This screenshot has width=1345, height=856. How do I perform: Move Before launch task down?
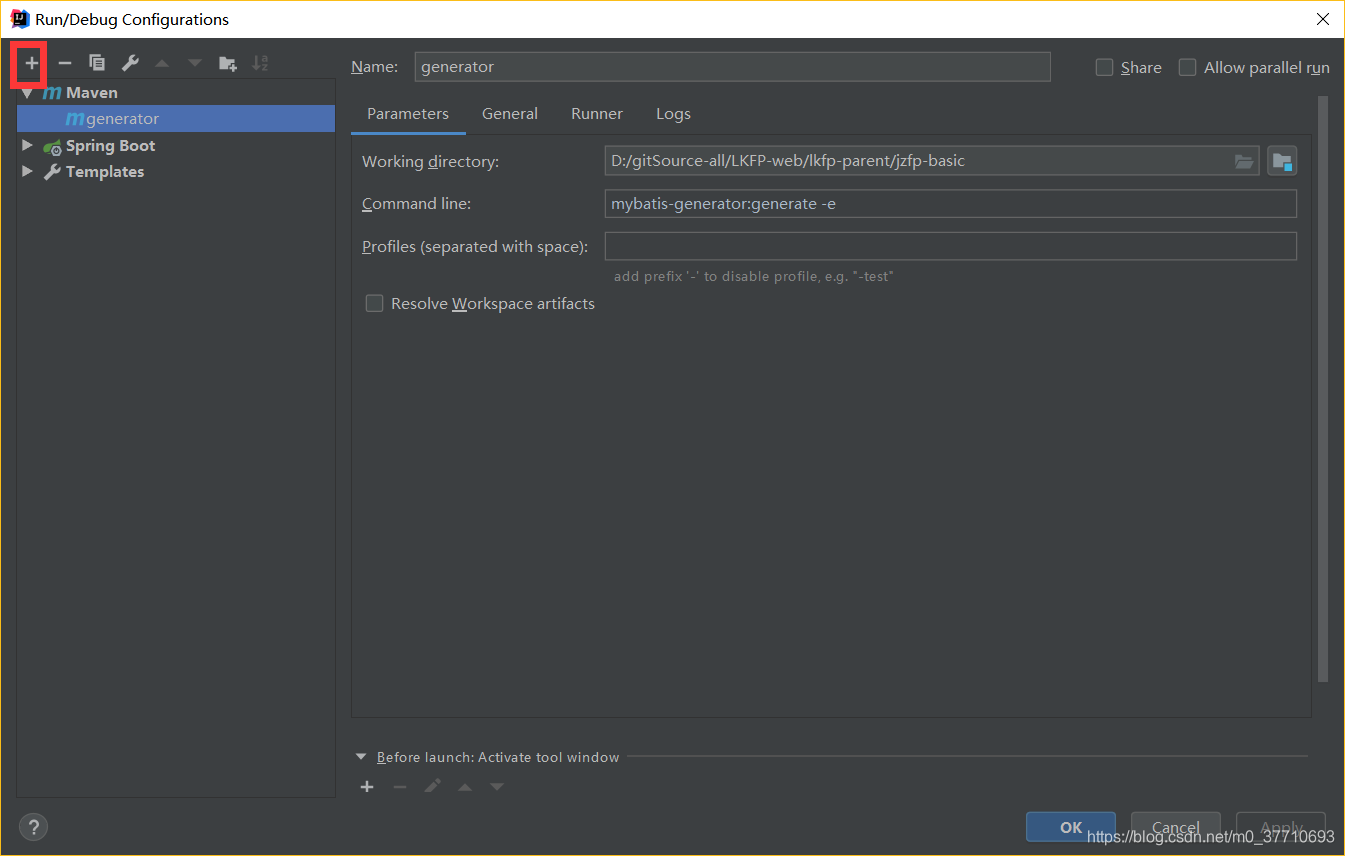click(x=497, y=787)
